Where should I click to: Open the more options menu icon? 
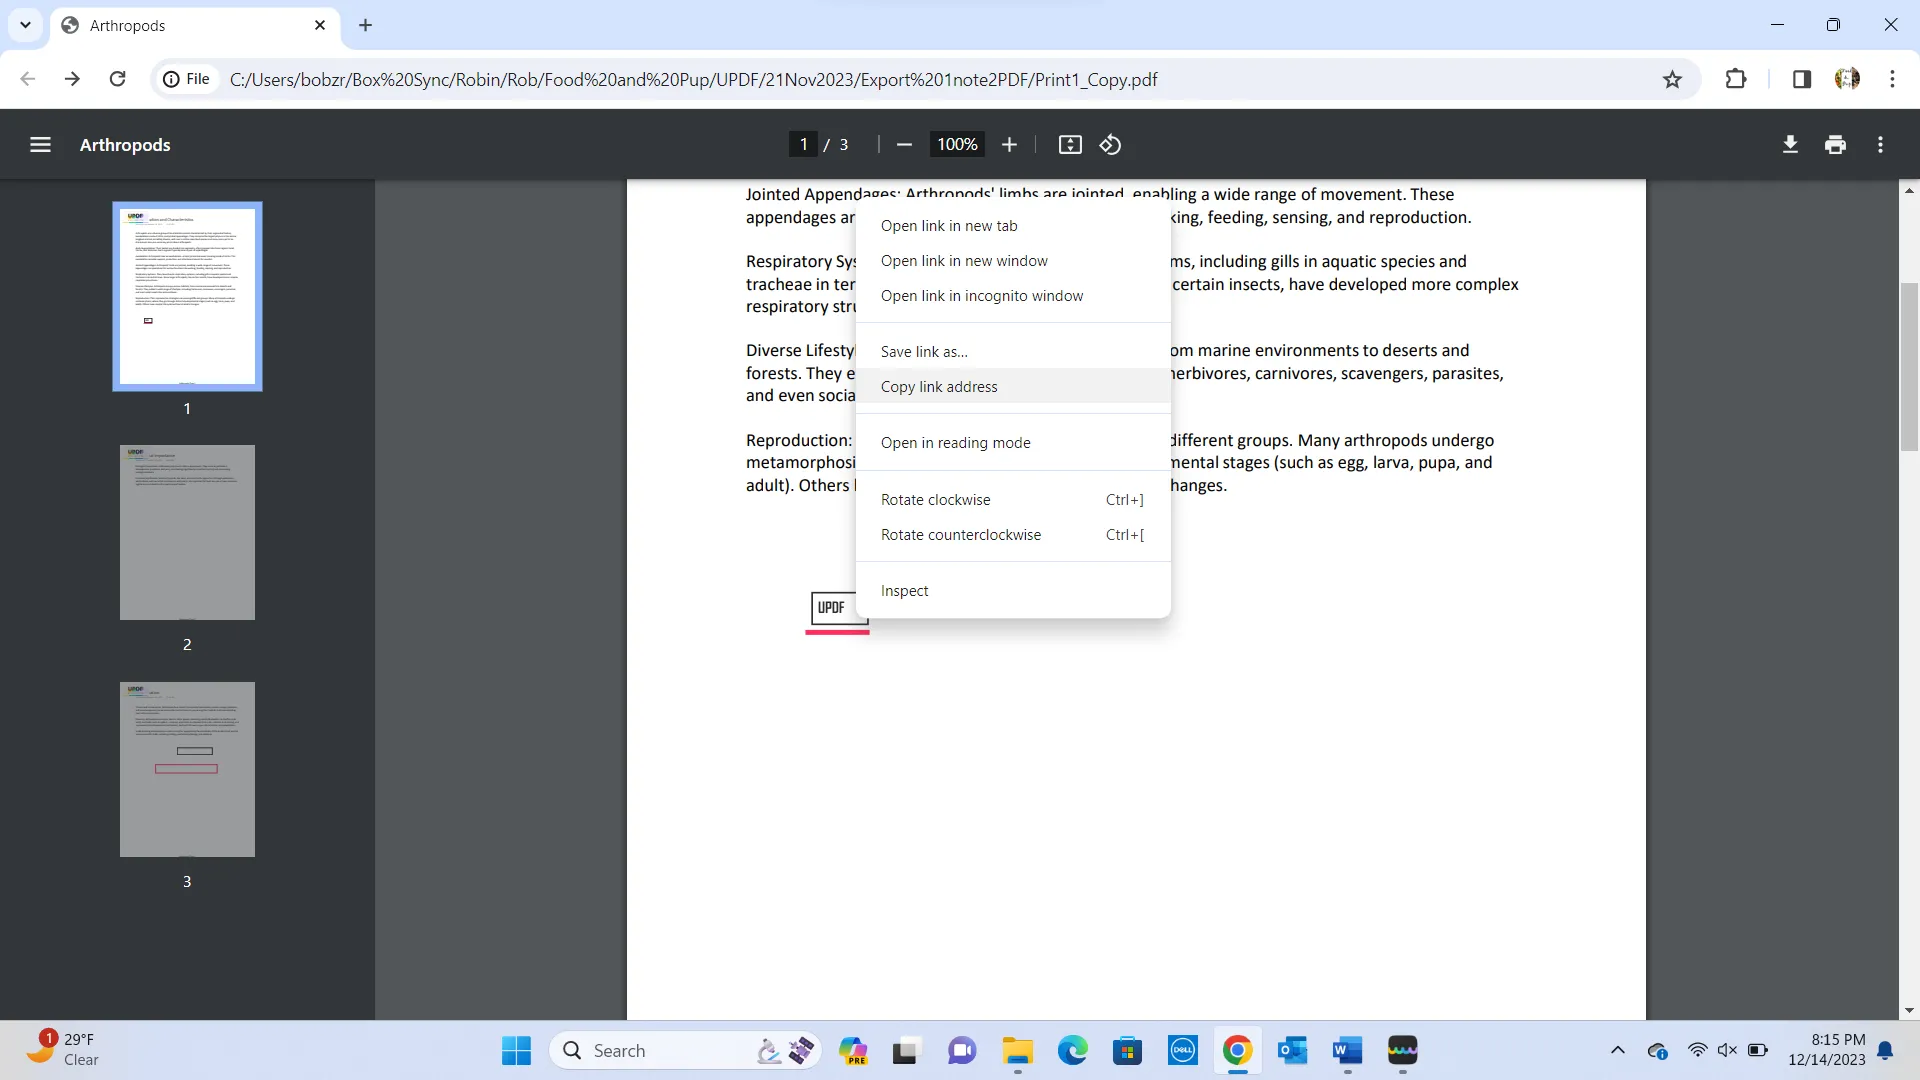1879,144
